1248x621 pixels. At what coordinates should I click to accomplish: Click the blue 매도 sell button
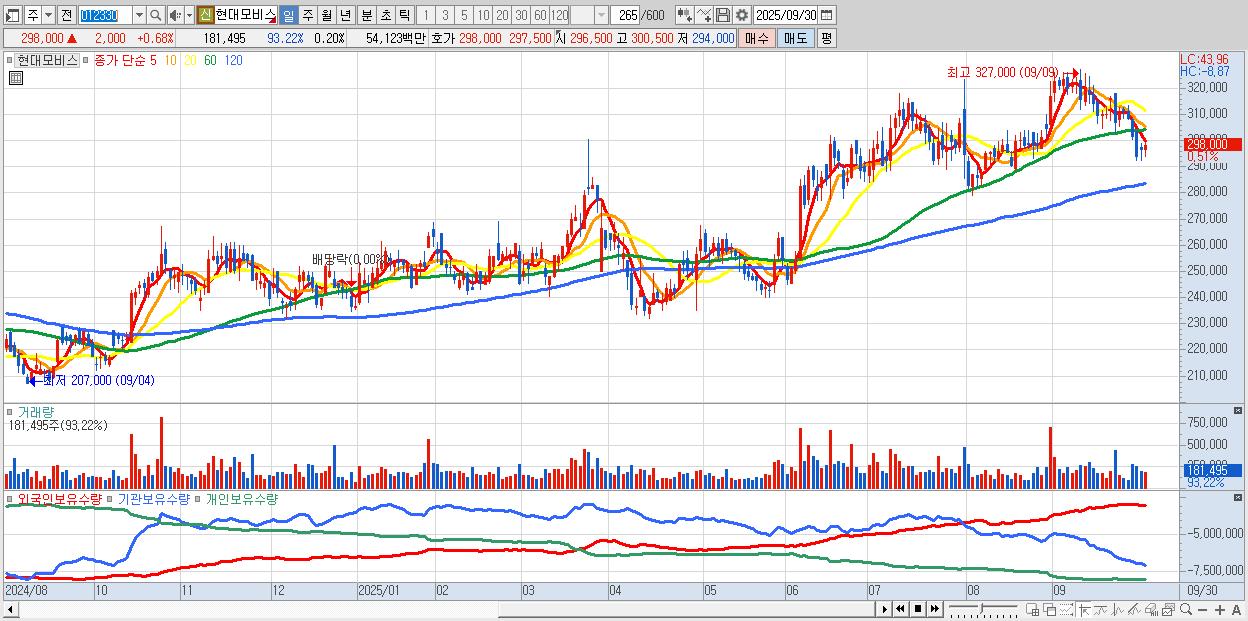coord(796,38)
